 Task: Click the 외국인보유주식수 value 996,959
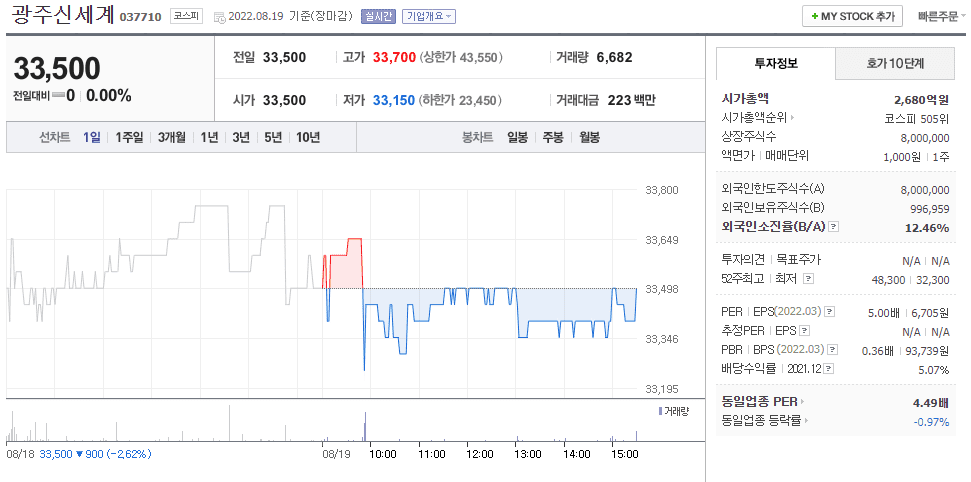pos(928,209)
